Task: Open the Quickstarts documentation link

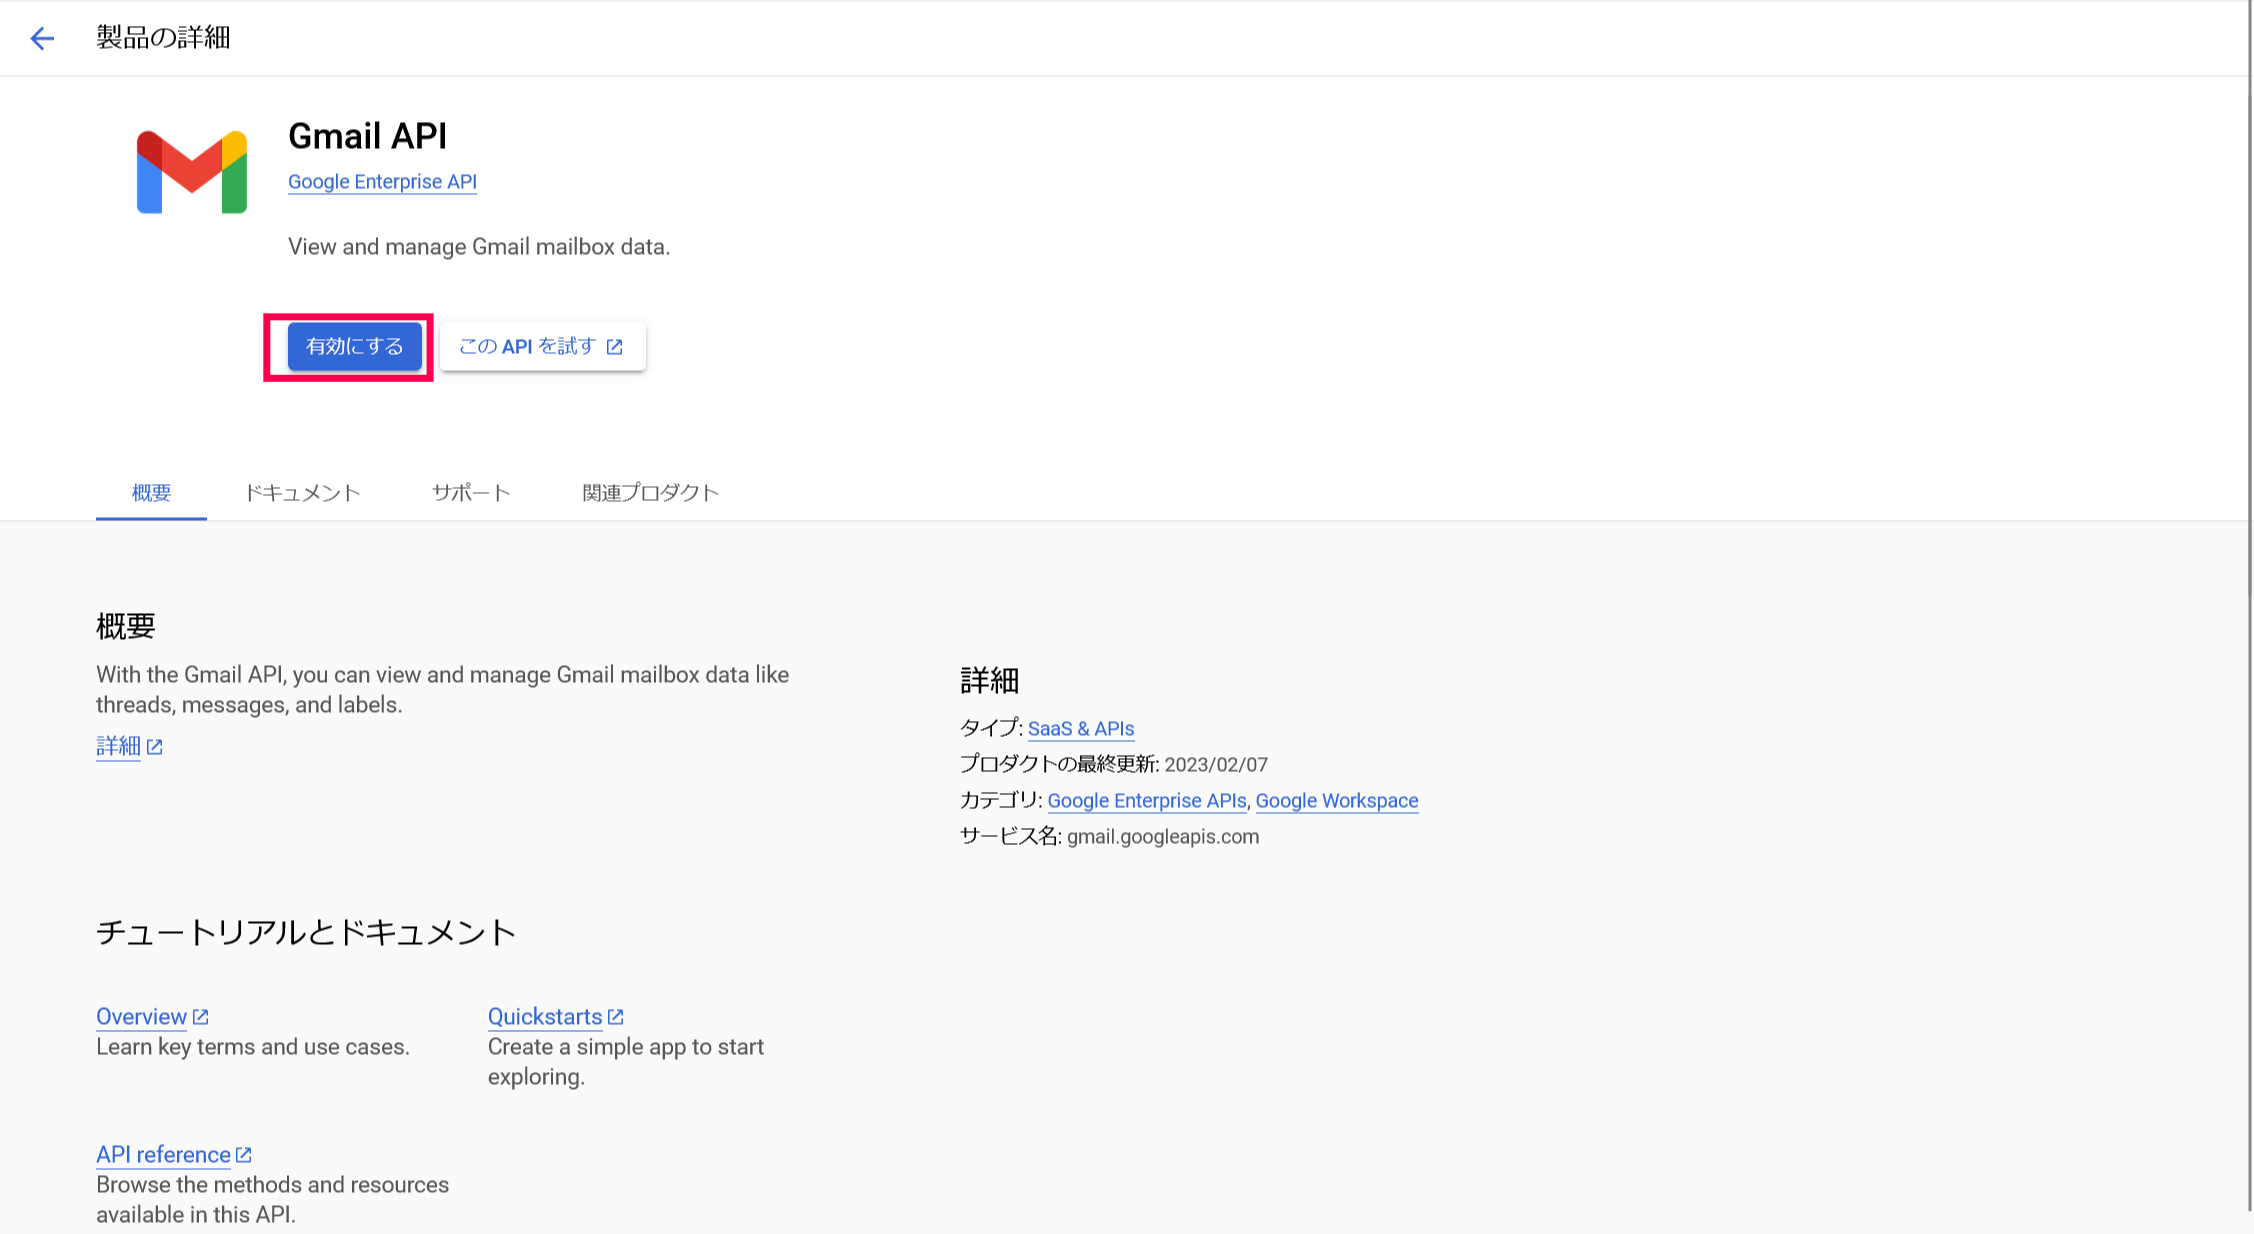Action: point(545,1017)
